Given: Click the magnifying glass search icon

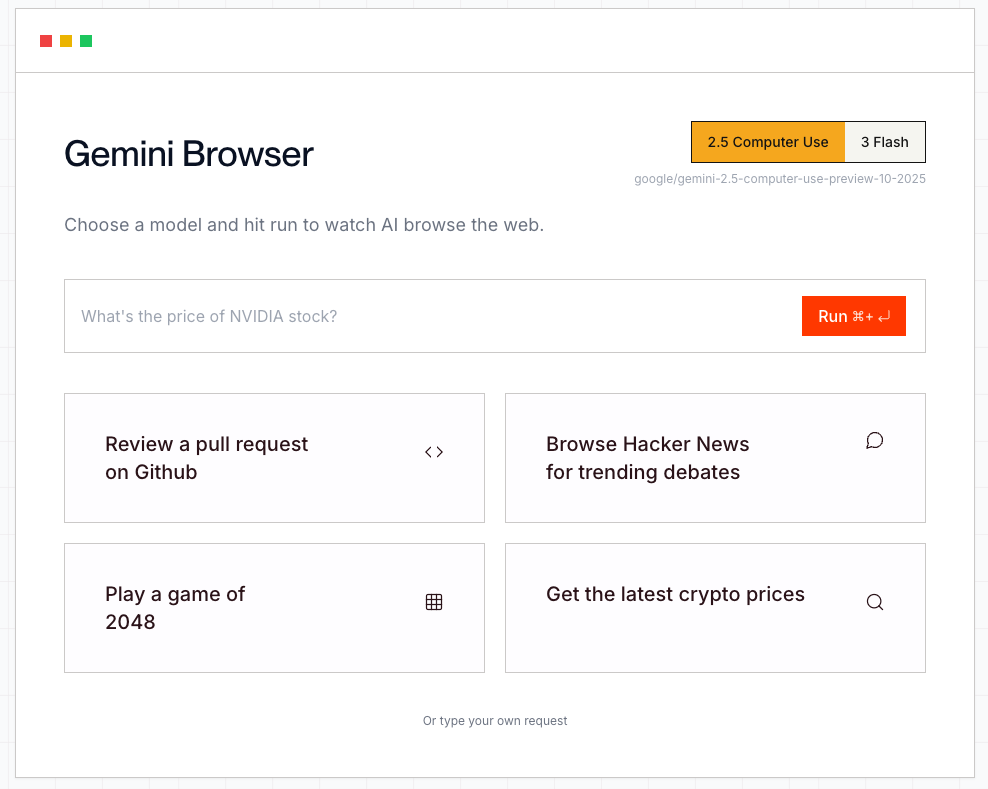Looking at the screenshot, I should (x=875, y=602).
